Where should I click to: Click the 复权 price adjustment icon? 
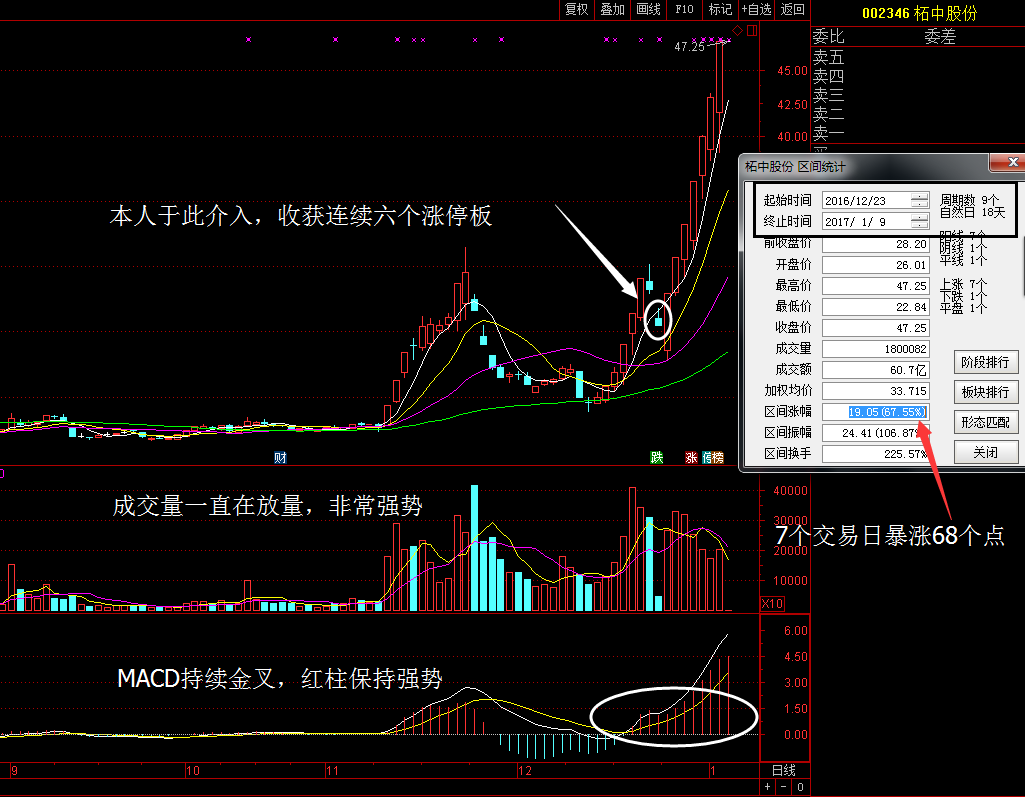[578, 10]
